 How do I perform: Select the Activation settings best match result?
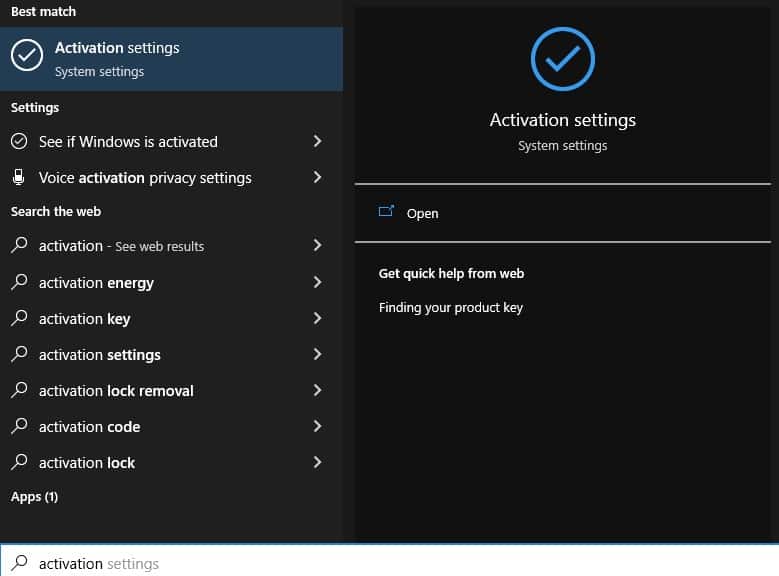pos(171,59)
